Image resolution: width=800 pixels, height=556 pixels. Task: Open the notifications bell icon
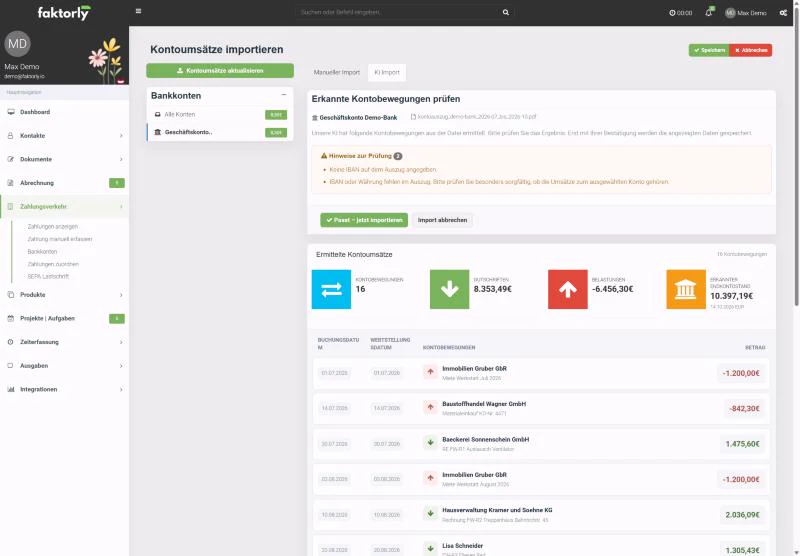pos(709,12)
